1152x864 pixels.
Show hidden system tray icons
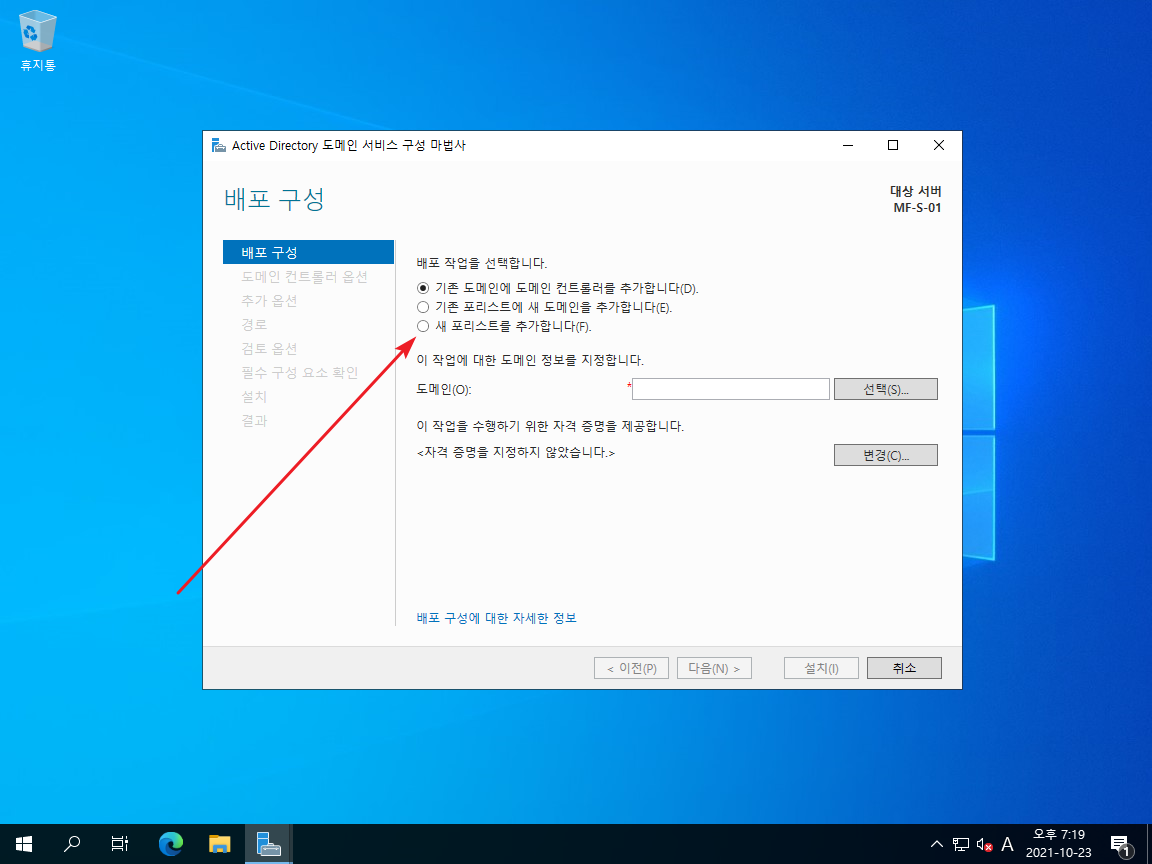click(x=937, y=844)
